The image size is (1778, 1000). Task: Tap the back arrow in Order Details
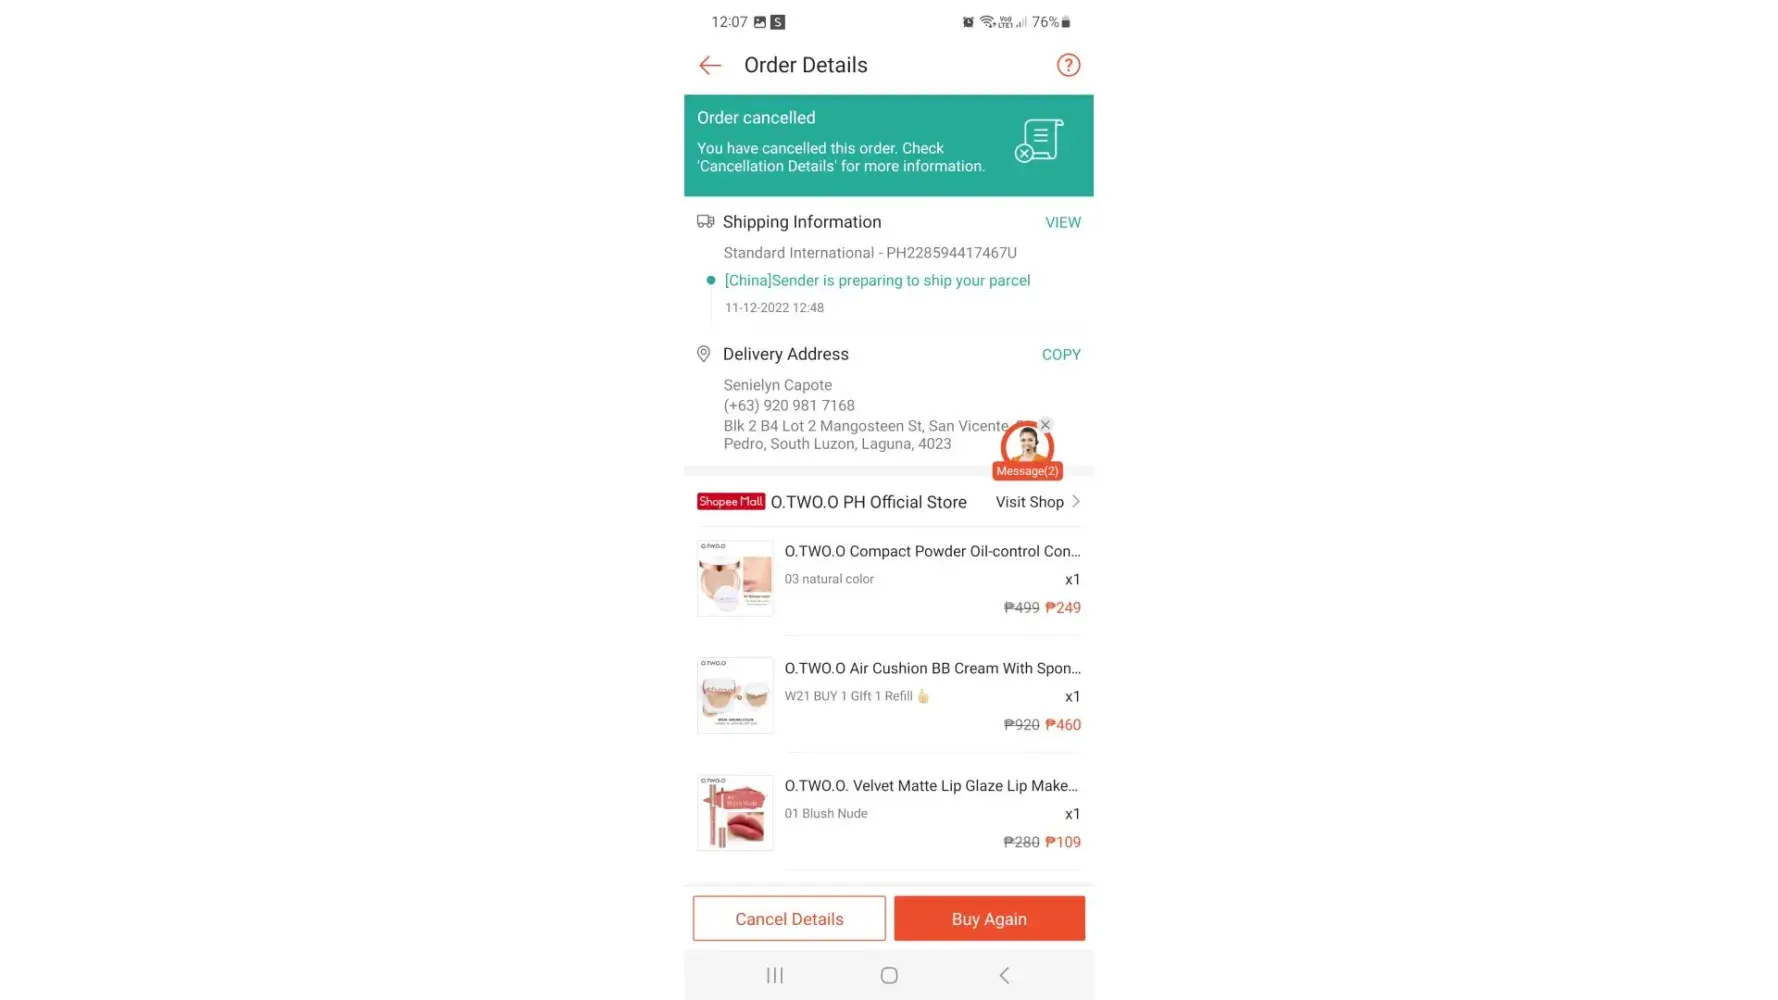click(x=710, y=65)
